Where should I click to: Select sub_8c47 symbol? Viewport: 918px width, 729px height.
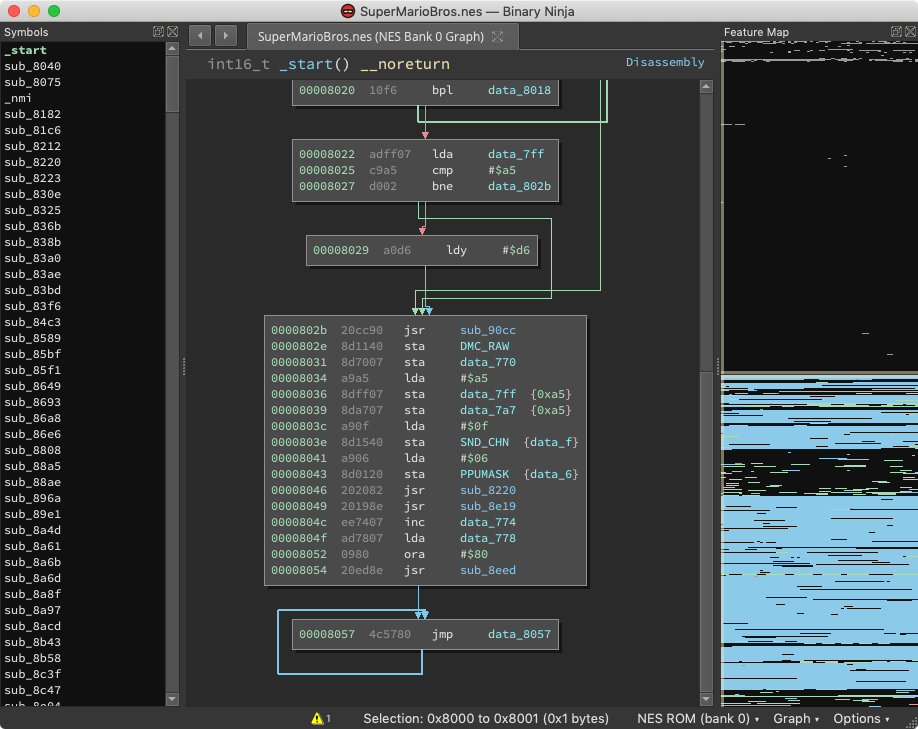[x=32, y=690]
